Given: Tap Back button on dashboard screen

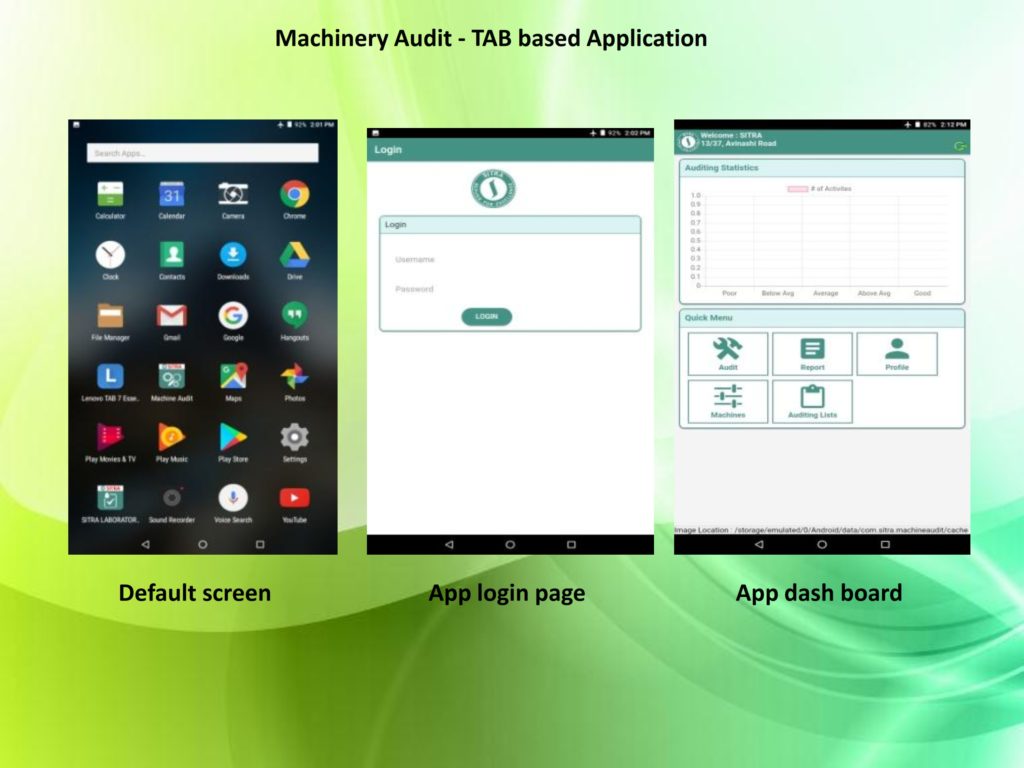Looking at the screenshot, I should pyautogui.click(x=759, y=544).
